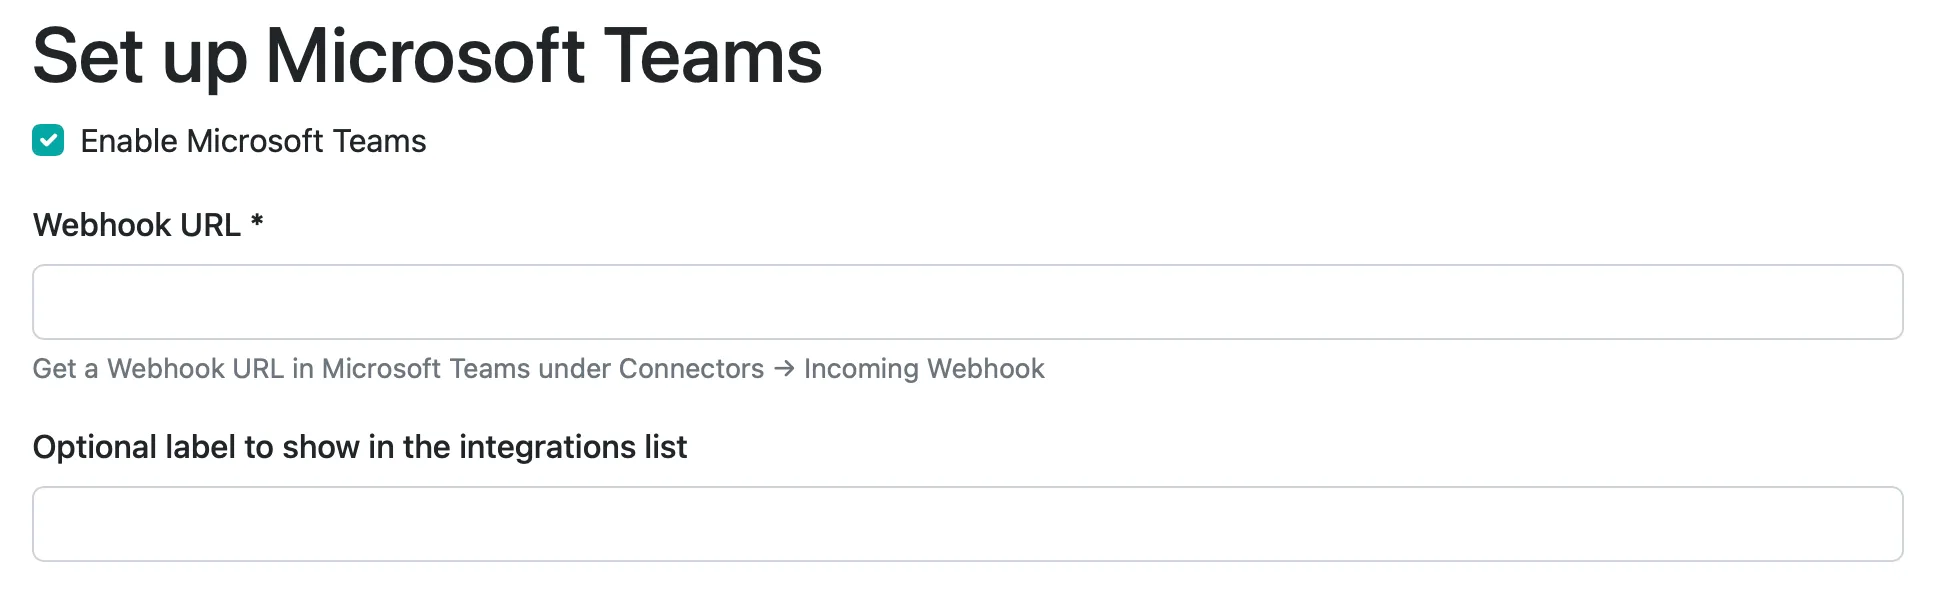
Task: Click the "Enable Microsoft Teams" label text
Action: pos(253,141)
